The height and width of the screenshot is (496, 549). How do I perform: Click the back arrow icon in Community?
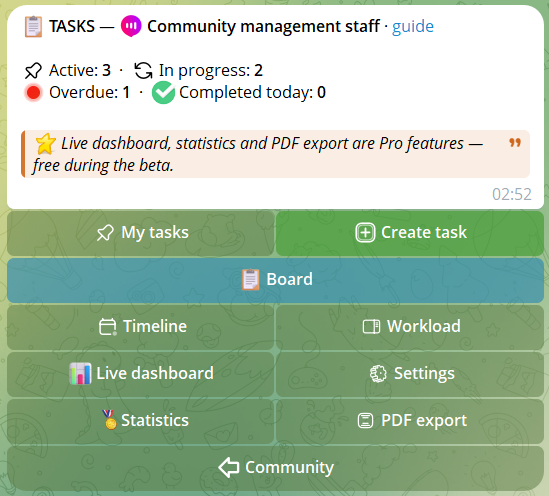coord(229,467)
